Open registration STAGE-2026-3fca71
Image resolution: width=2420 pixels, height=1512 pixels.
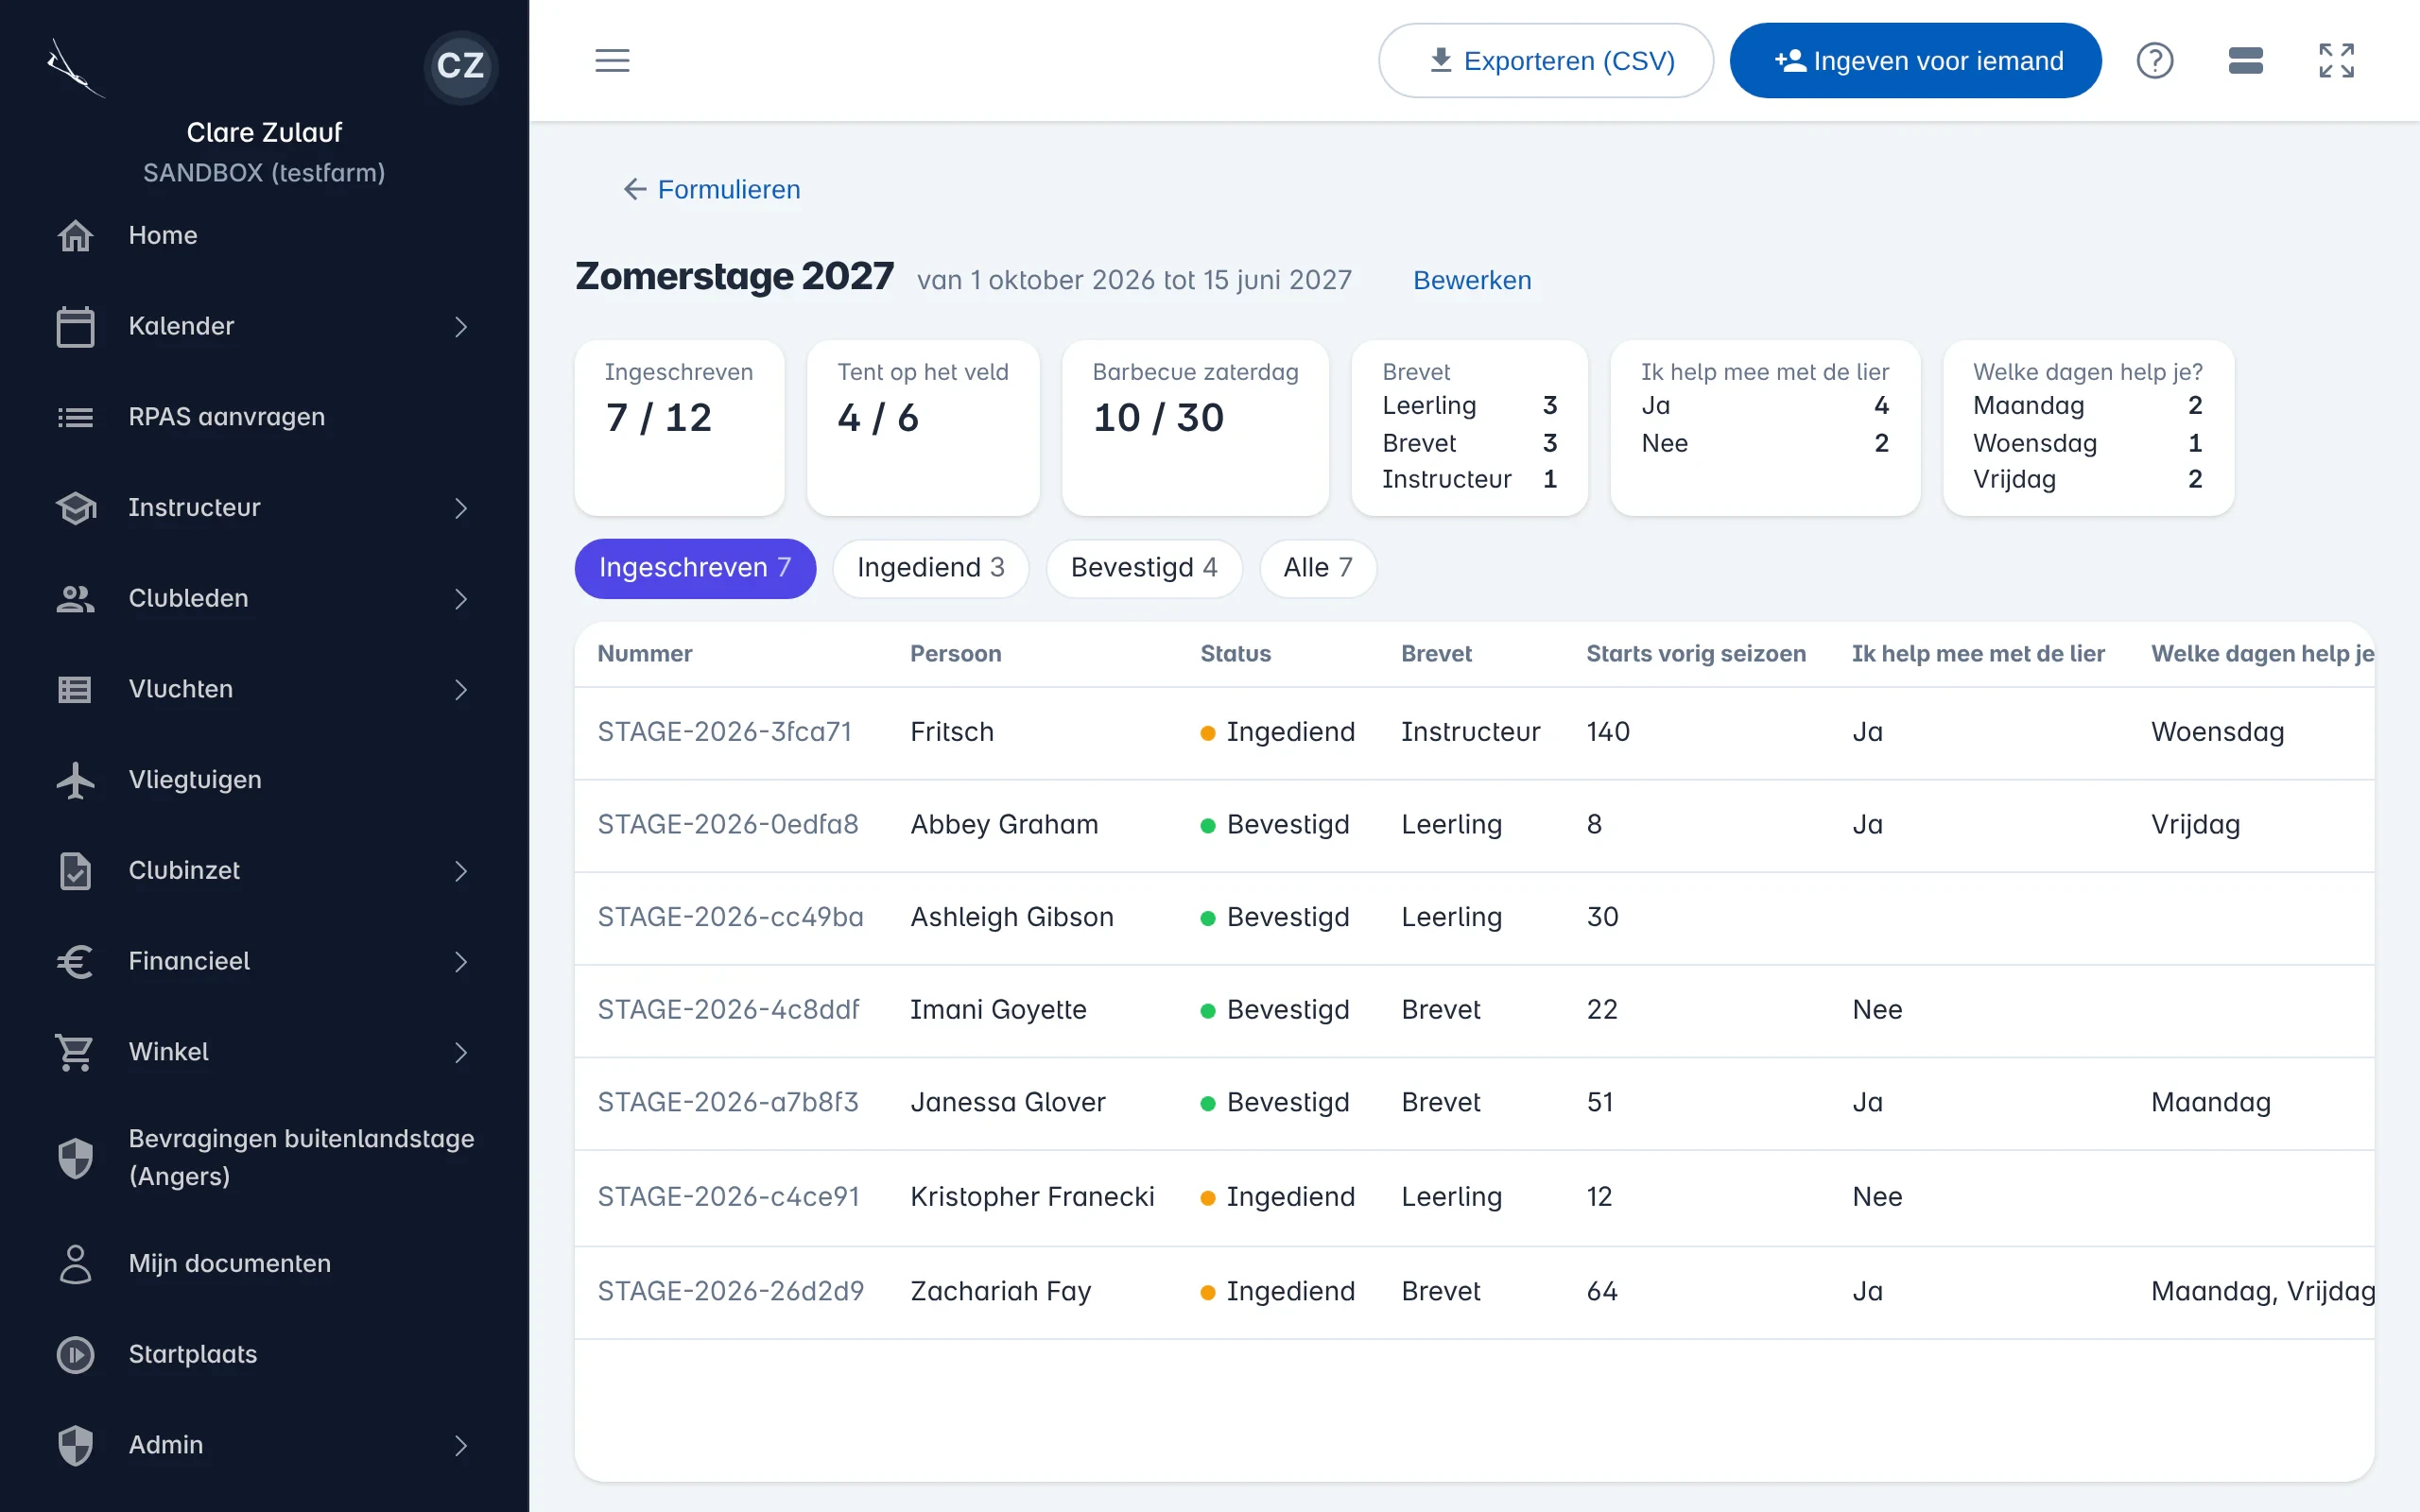(724, 732)
